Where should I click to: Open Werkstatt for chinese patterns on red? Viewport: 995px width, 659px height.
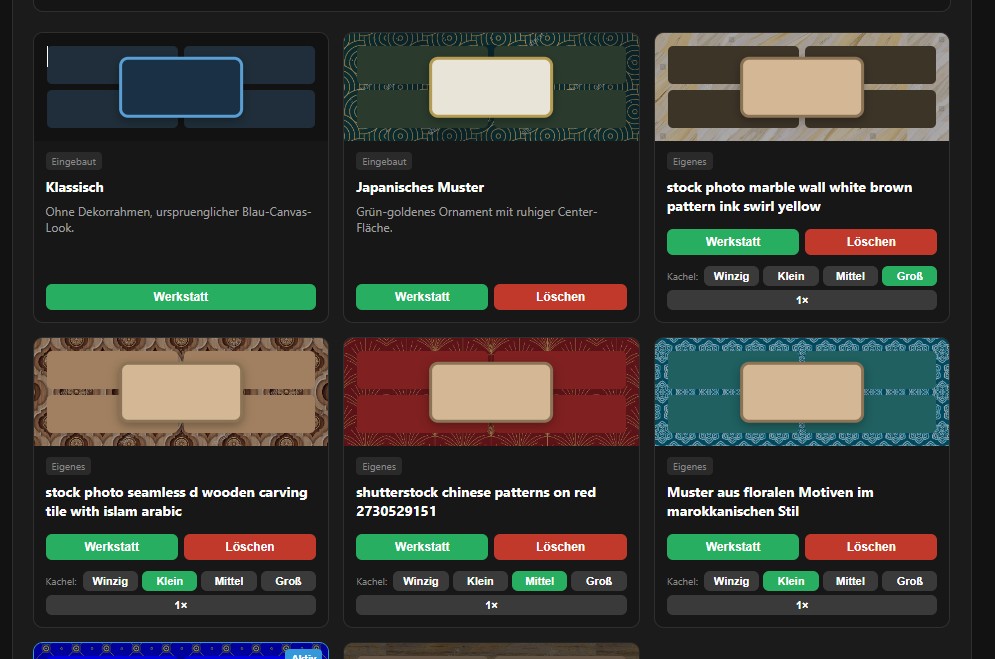pos(422,547)
